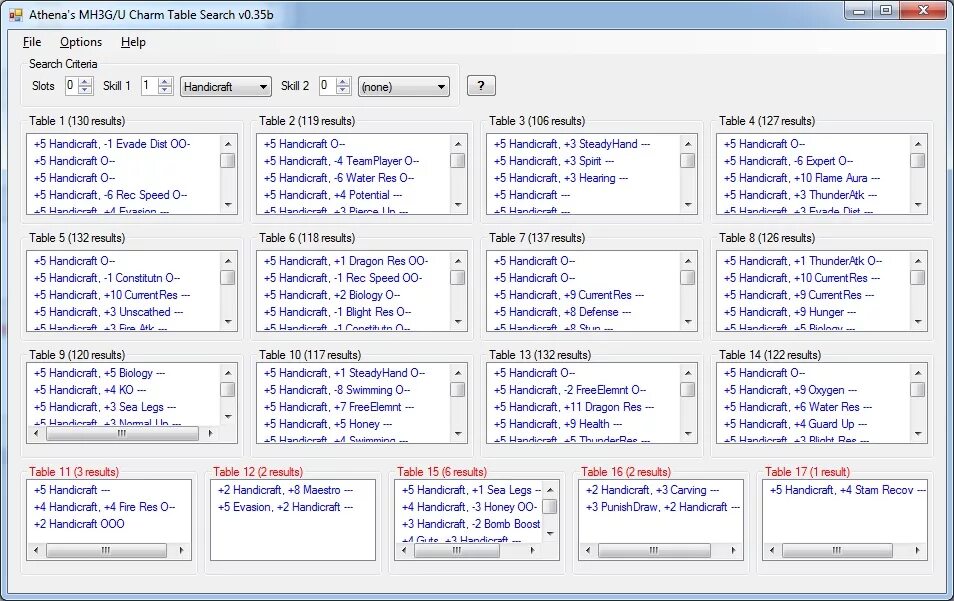954x601 pixels.
Task: Select '+5 Handicraft, +10 Flame Aura ---' in Table 4
Action: tap(801, 178)
